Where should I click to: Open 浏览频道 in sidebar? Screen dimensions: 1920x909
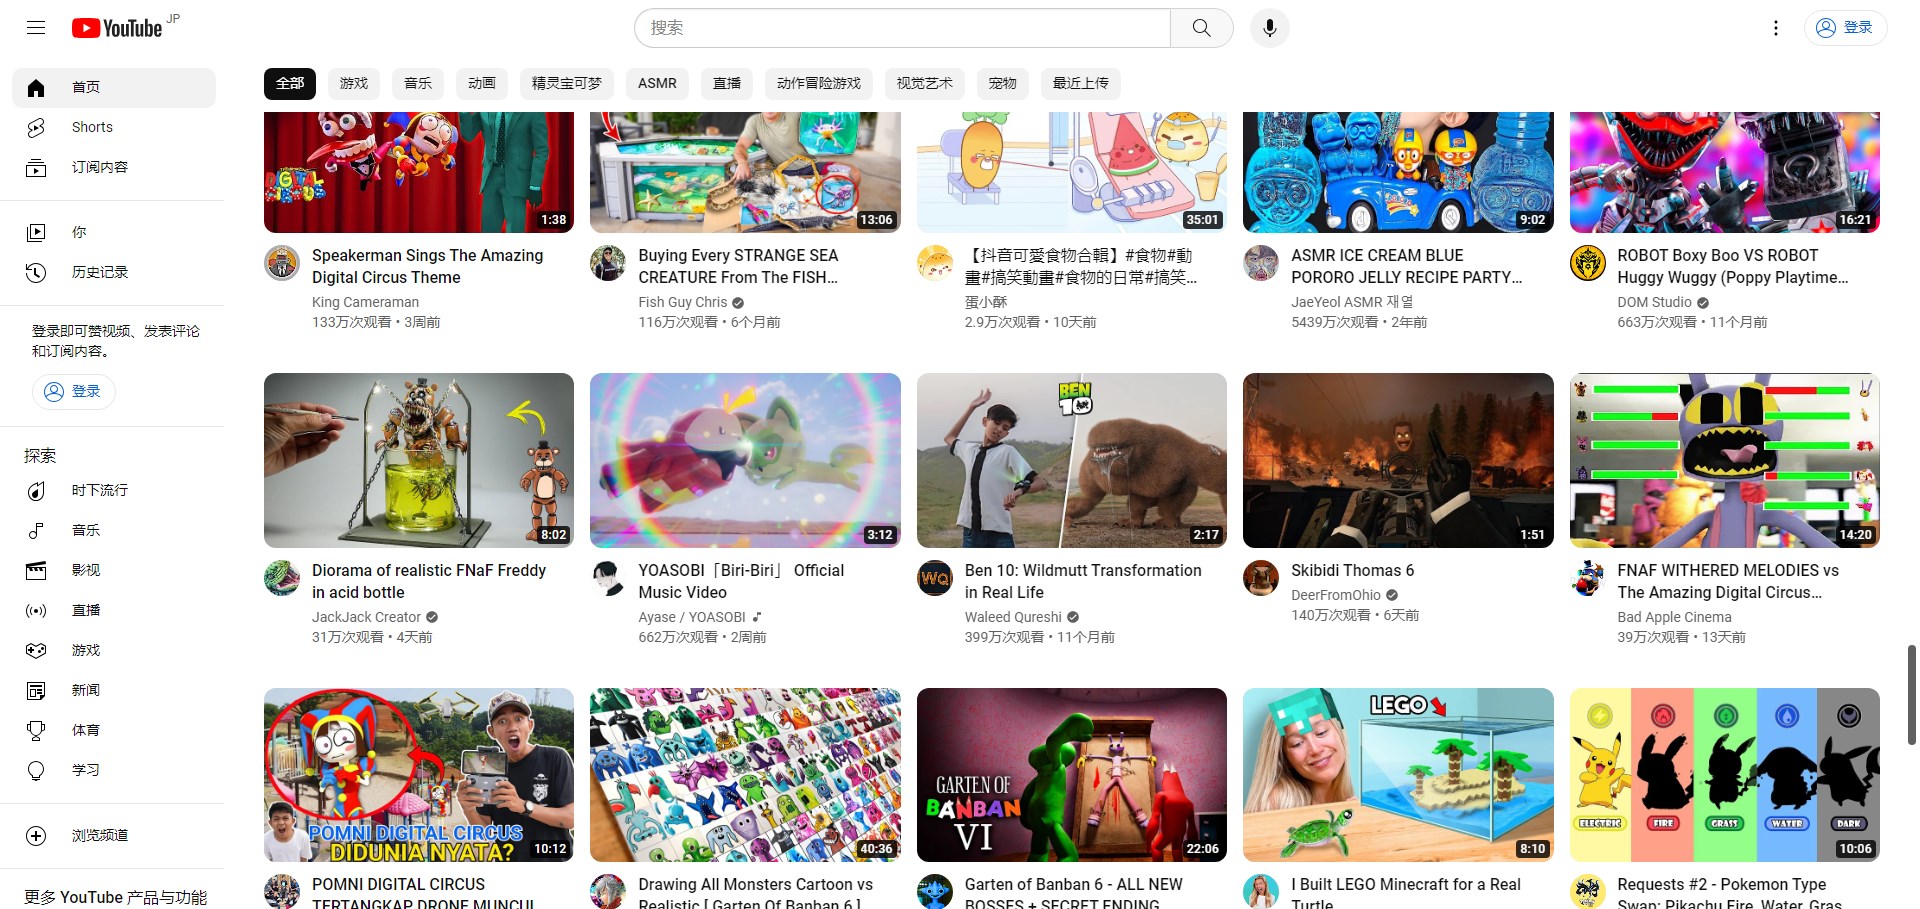coord(114,835)
